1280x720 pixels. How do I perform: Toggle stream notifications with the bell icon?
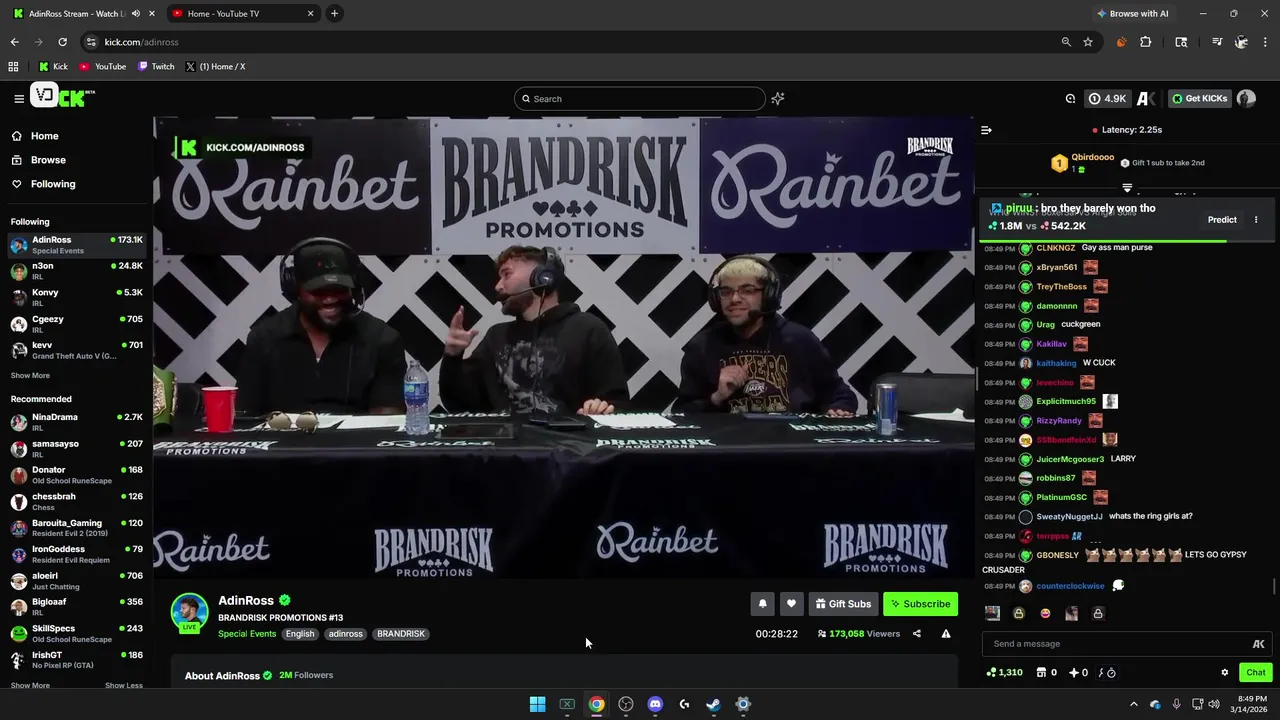point(762,604)
